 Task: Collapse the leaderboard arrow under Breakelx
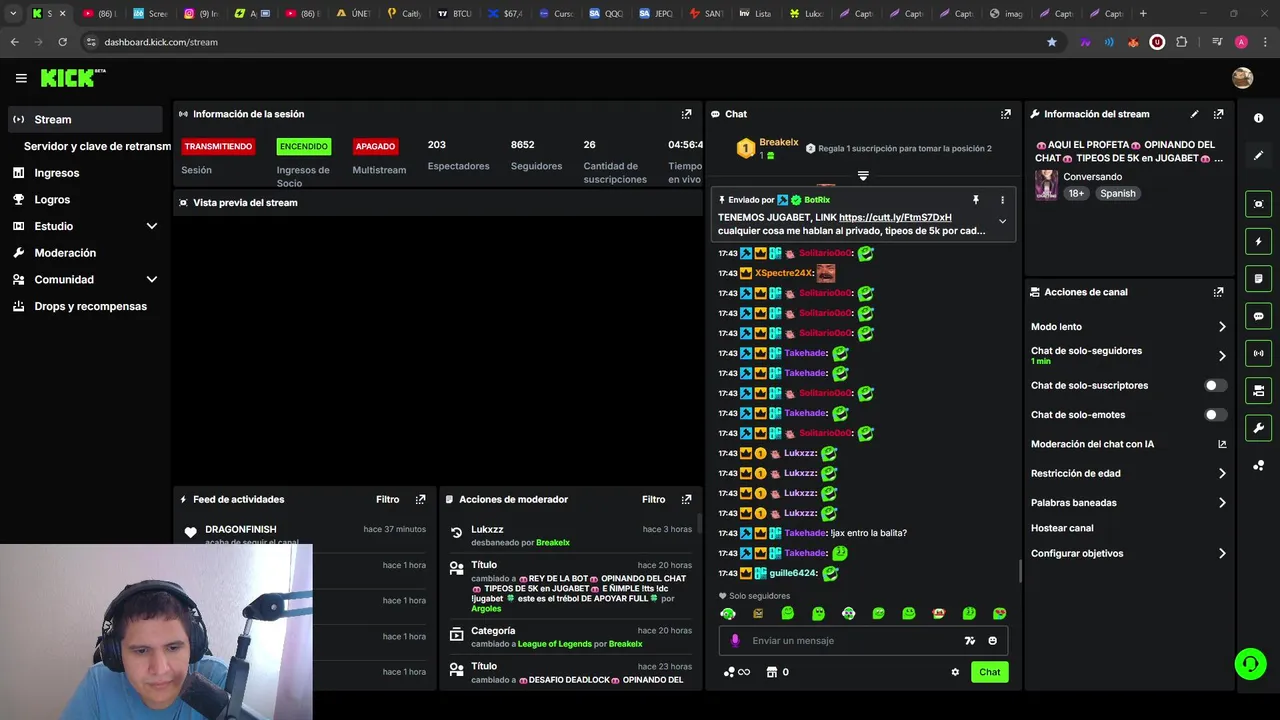863,176
